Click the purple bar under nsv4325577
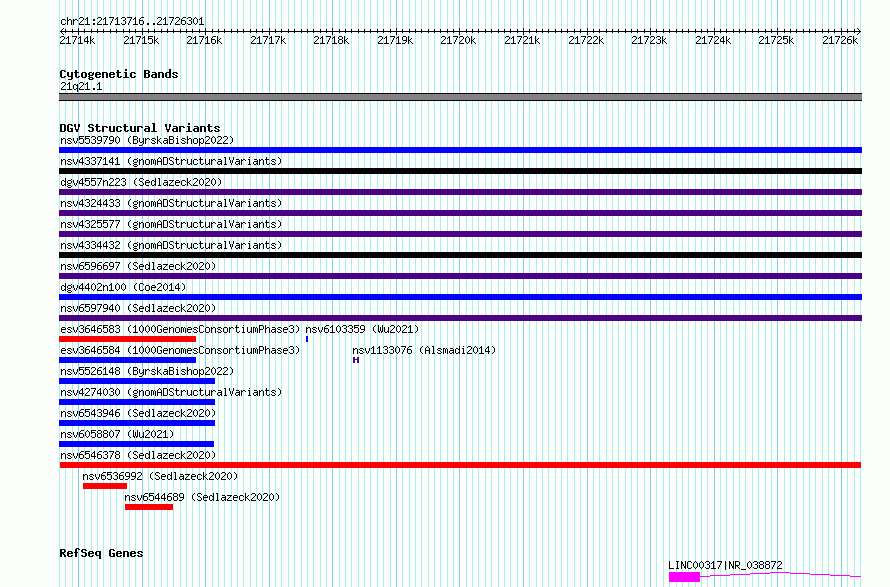Viewport: 890px width, 587px height. [x=460, y=234]
